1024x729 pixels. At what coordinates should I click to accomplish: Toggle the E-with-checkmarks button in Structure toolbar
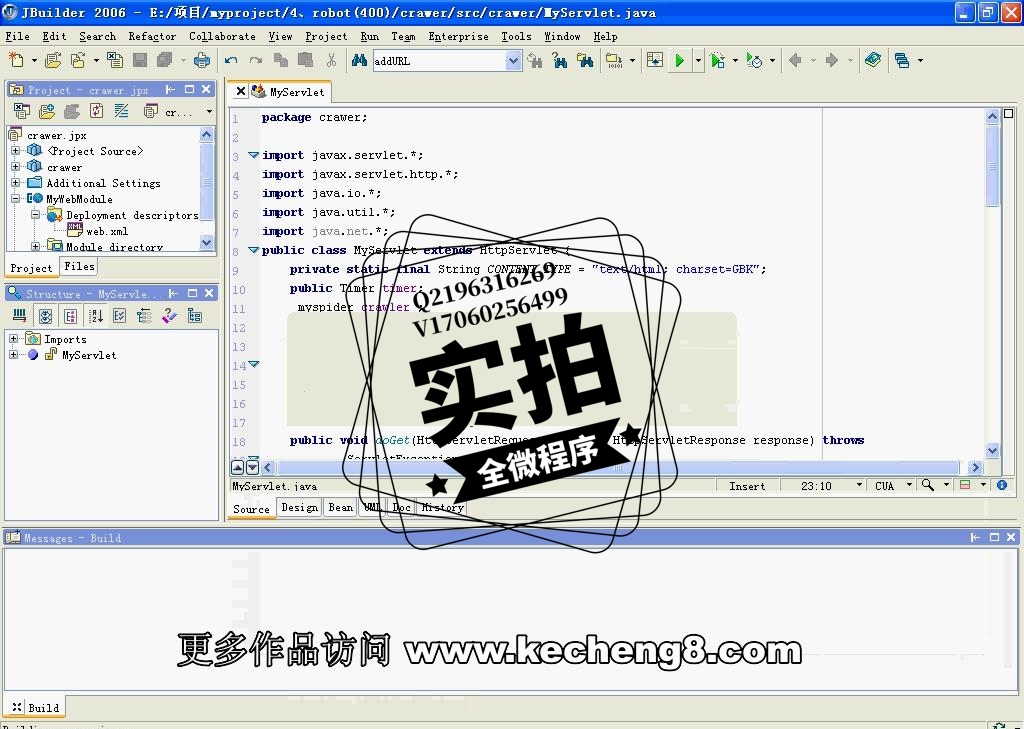pyautogui.click(x=120, y=317)
